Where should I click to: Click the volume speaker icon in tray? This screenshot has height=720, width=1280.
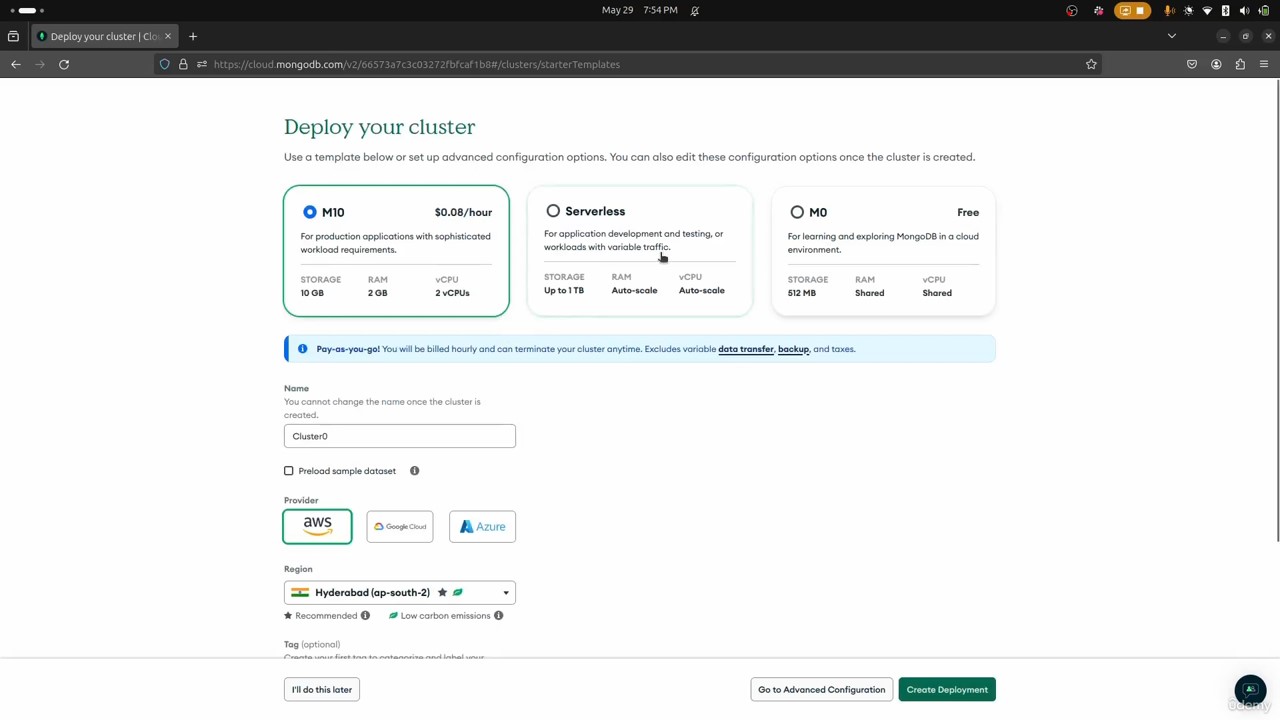point(1244,10)
